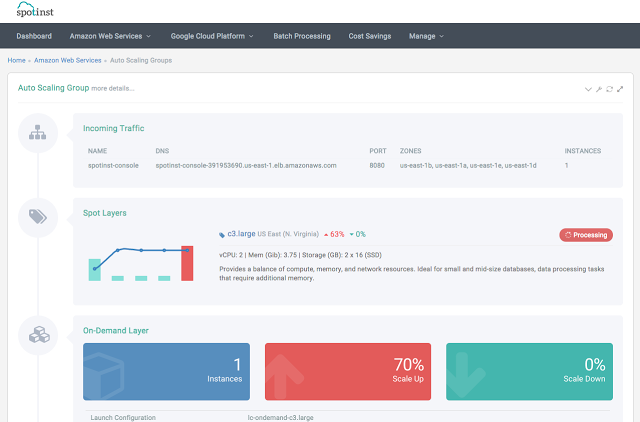Click the tag icon beside c3.large
The image size is (640, 422).
pos(222,234)
